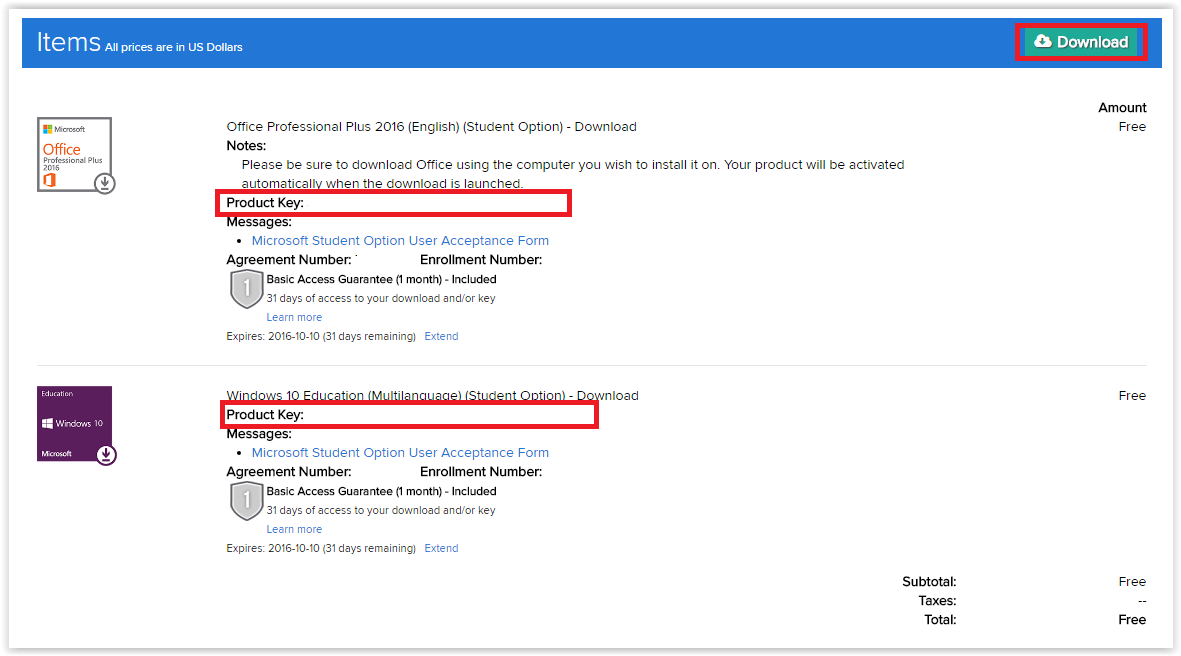Click the Taxes label
Image resolution: width=1181 pixels, height=656 pixels.
[x=937, y=601]
